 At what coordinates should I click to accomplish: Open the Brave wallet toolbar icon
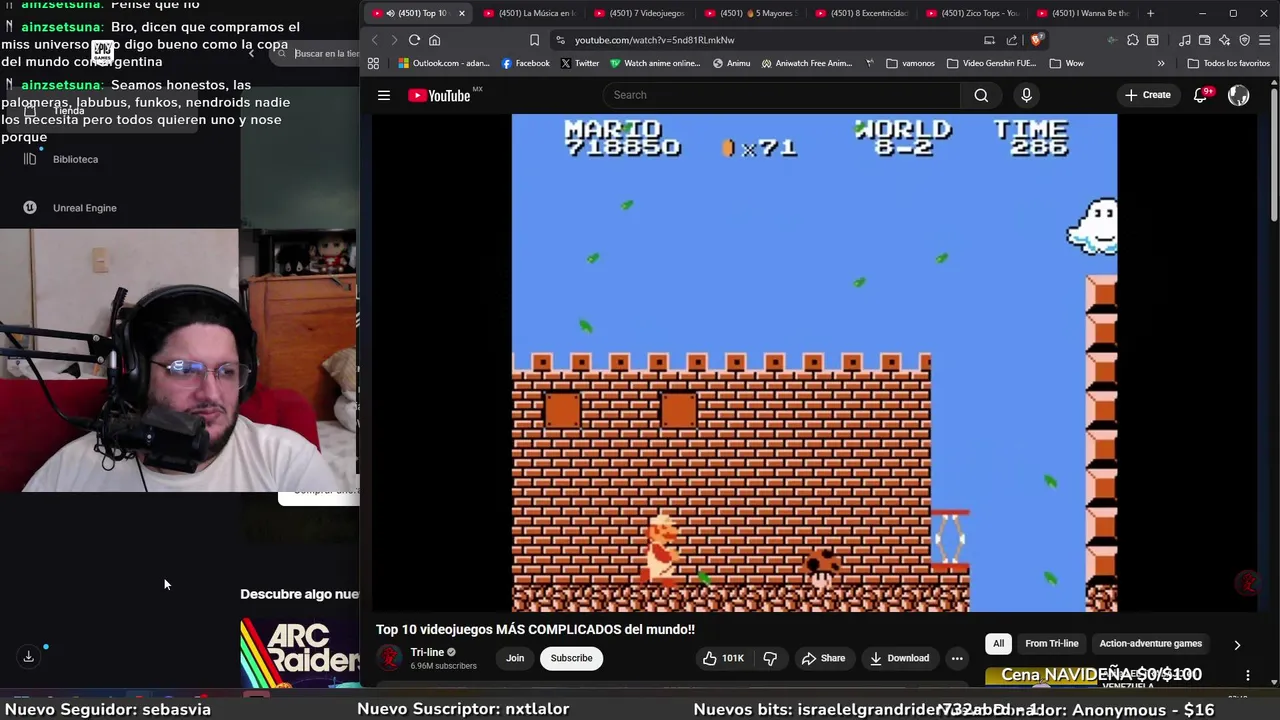(1204, 40)
